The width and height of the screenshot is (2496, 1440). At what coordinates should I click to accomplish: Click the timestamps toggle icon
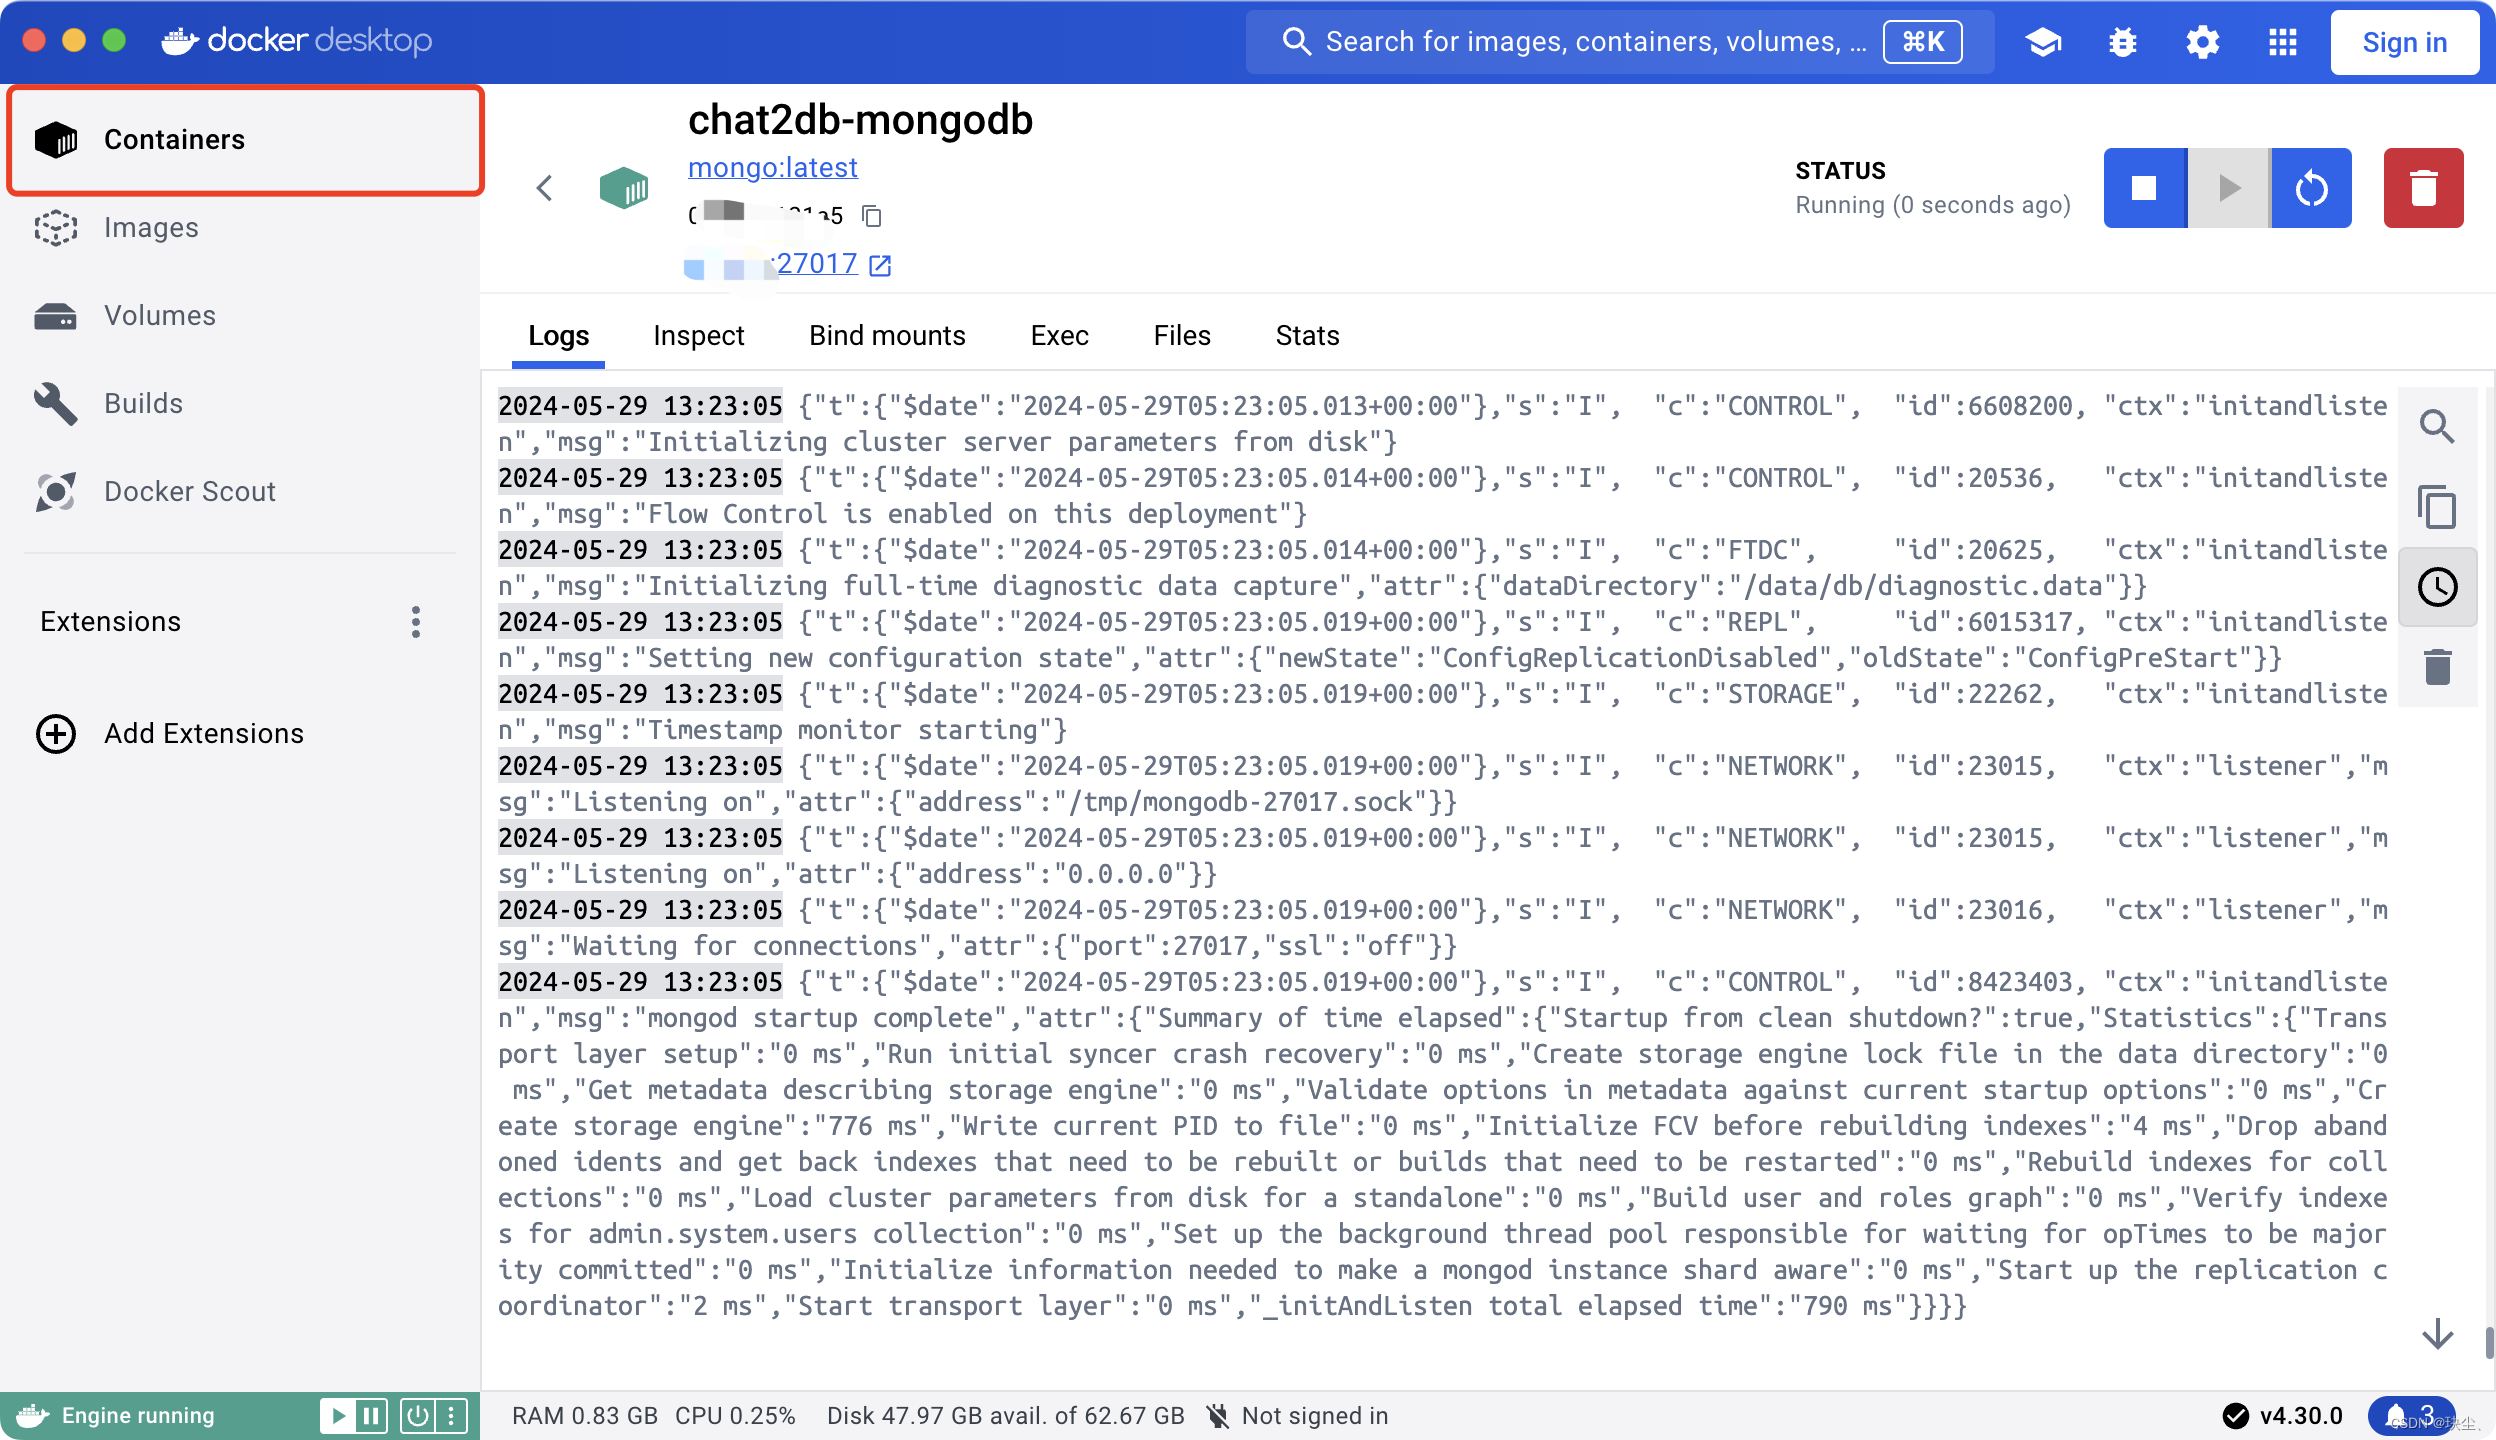click(x=2439, y=586)
